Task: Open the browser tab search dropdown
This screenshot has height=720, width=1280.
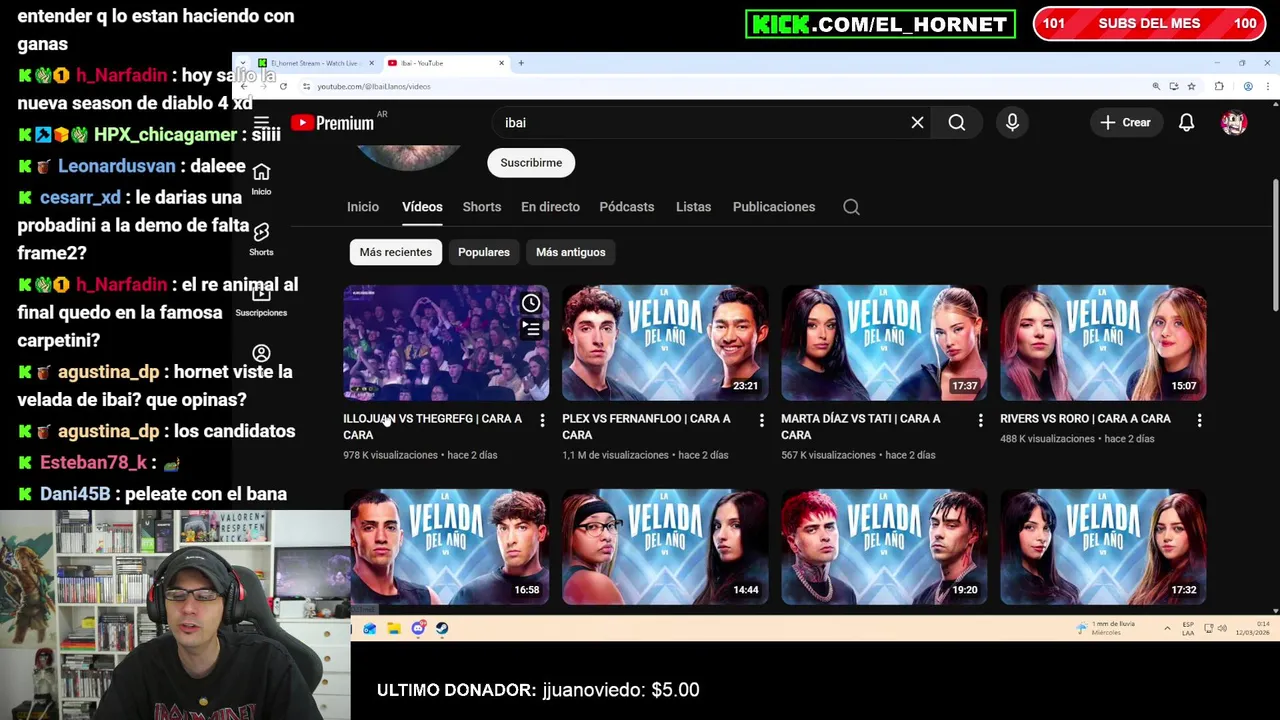Action: tap(244, 63)
